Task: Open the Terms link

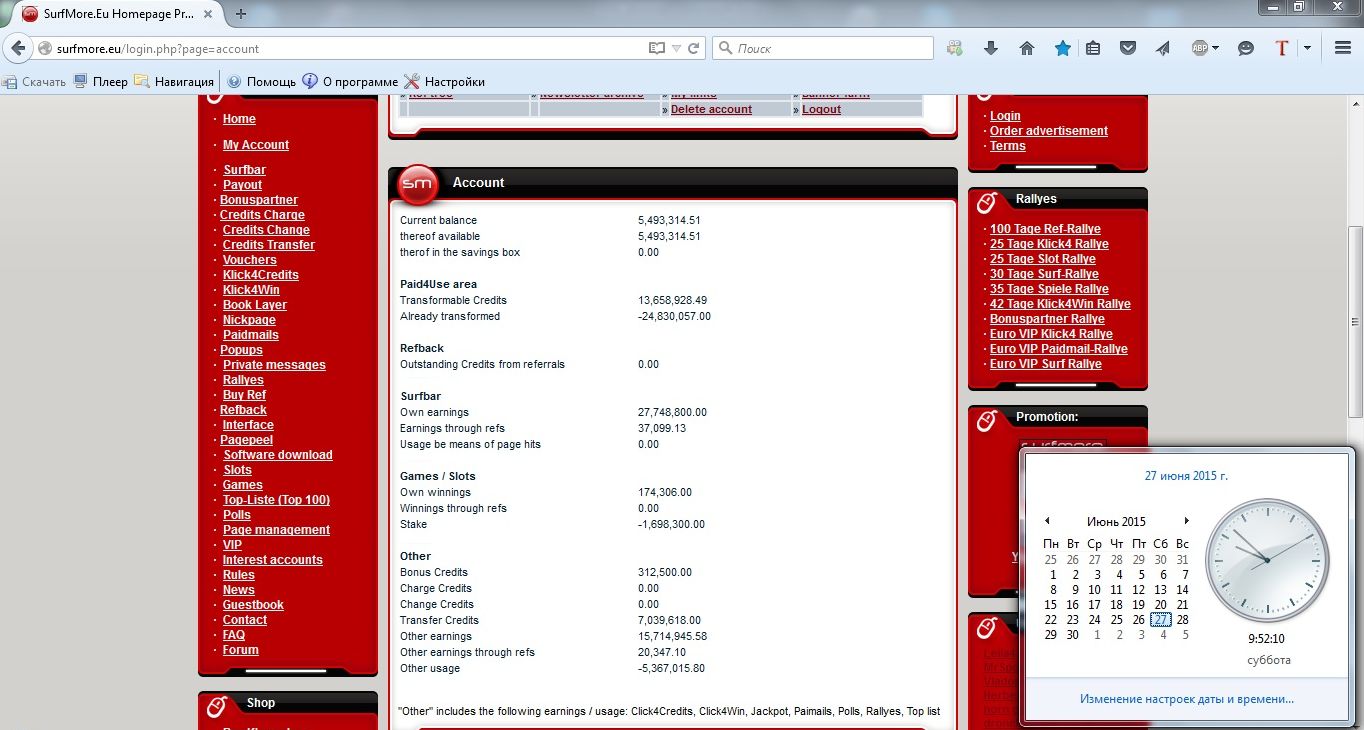Action: [1008, 146]
